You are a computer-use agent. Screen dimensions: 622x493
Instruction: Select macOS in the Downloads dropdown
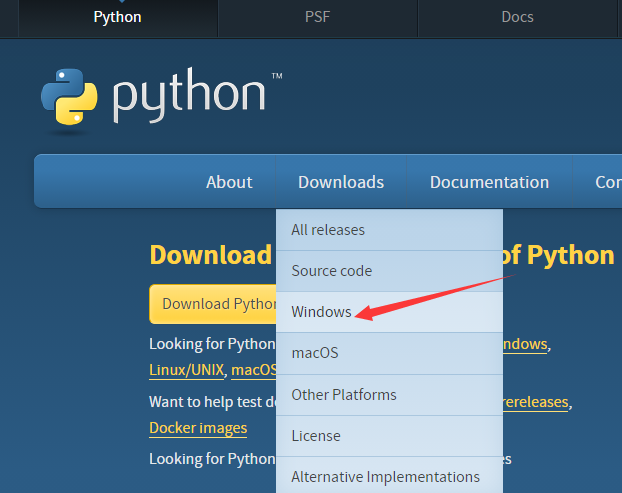pyautogui.click(x=390, y=353)
